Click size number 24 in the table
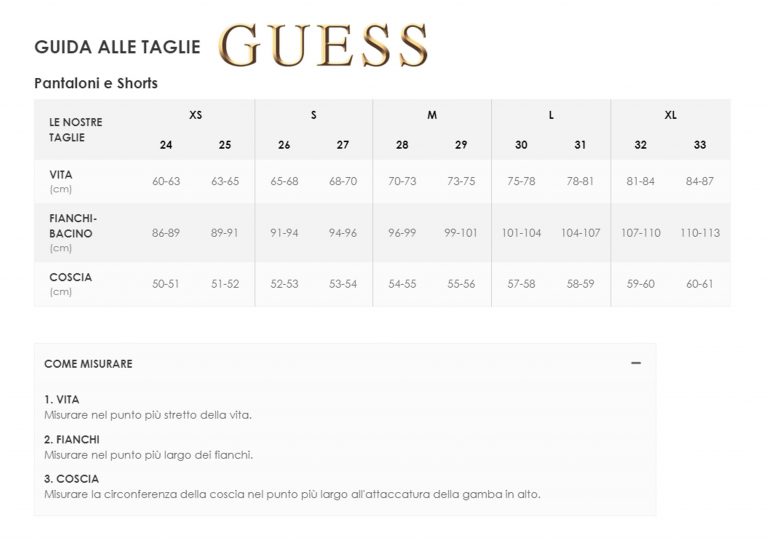The width and height of the screenshot is (768, 540). 166,145
